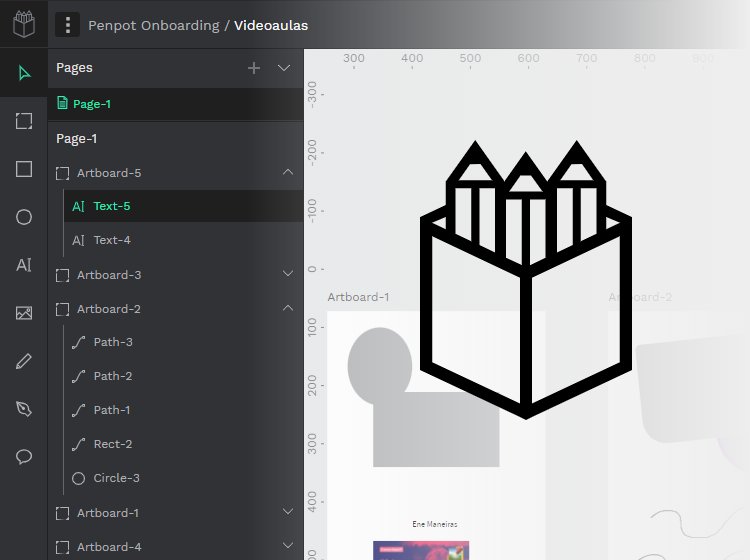Select the Text-4 layer

coord(112,241)
